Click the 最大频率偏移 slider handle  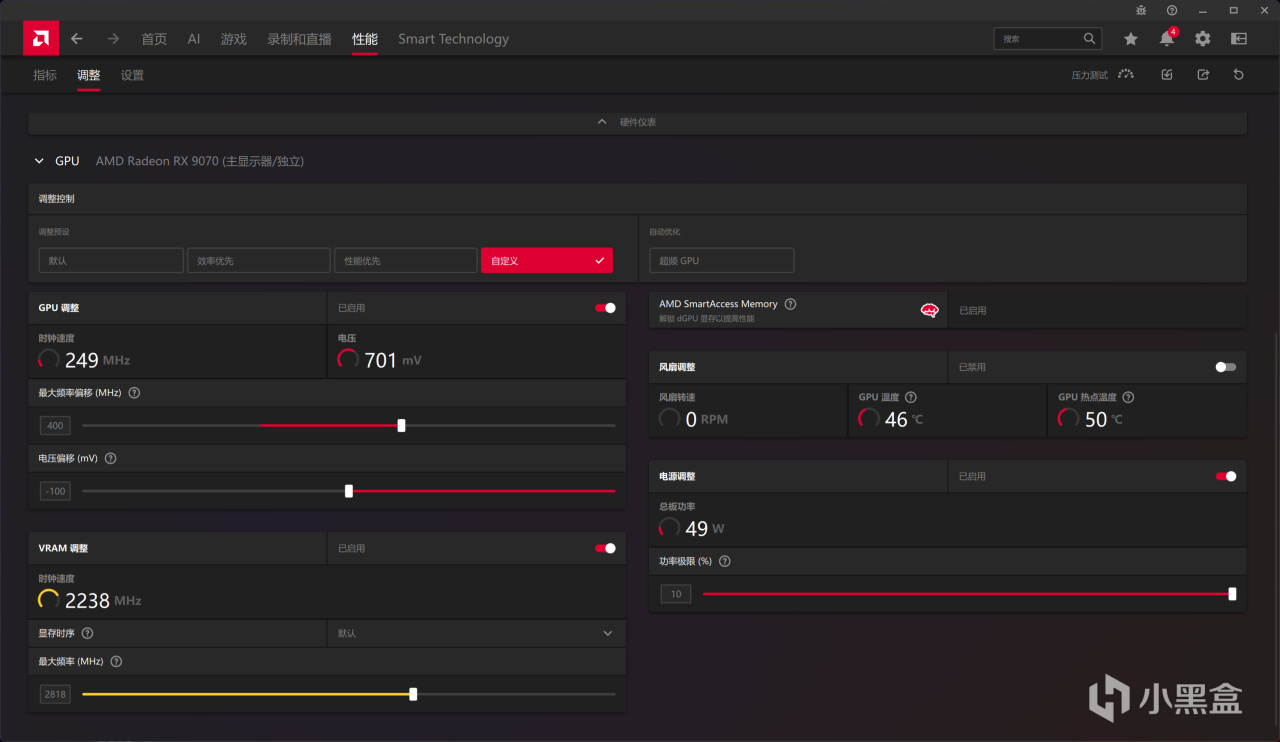coord(401,425)
